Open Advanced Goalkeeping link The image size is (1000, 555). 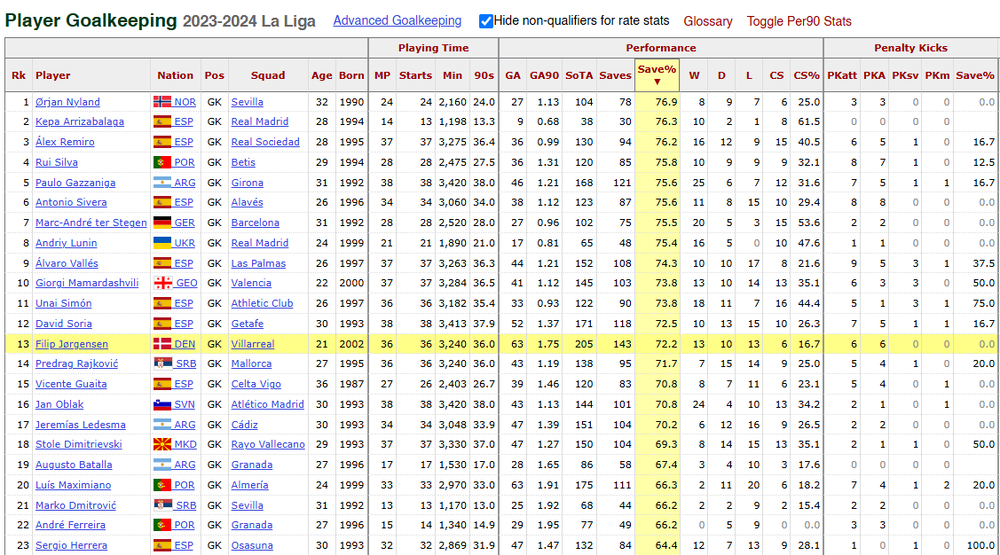pyautogui.click(x=397, y=20)
